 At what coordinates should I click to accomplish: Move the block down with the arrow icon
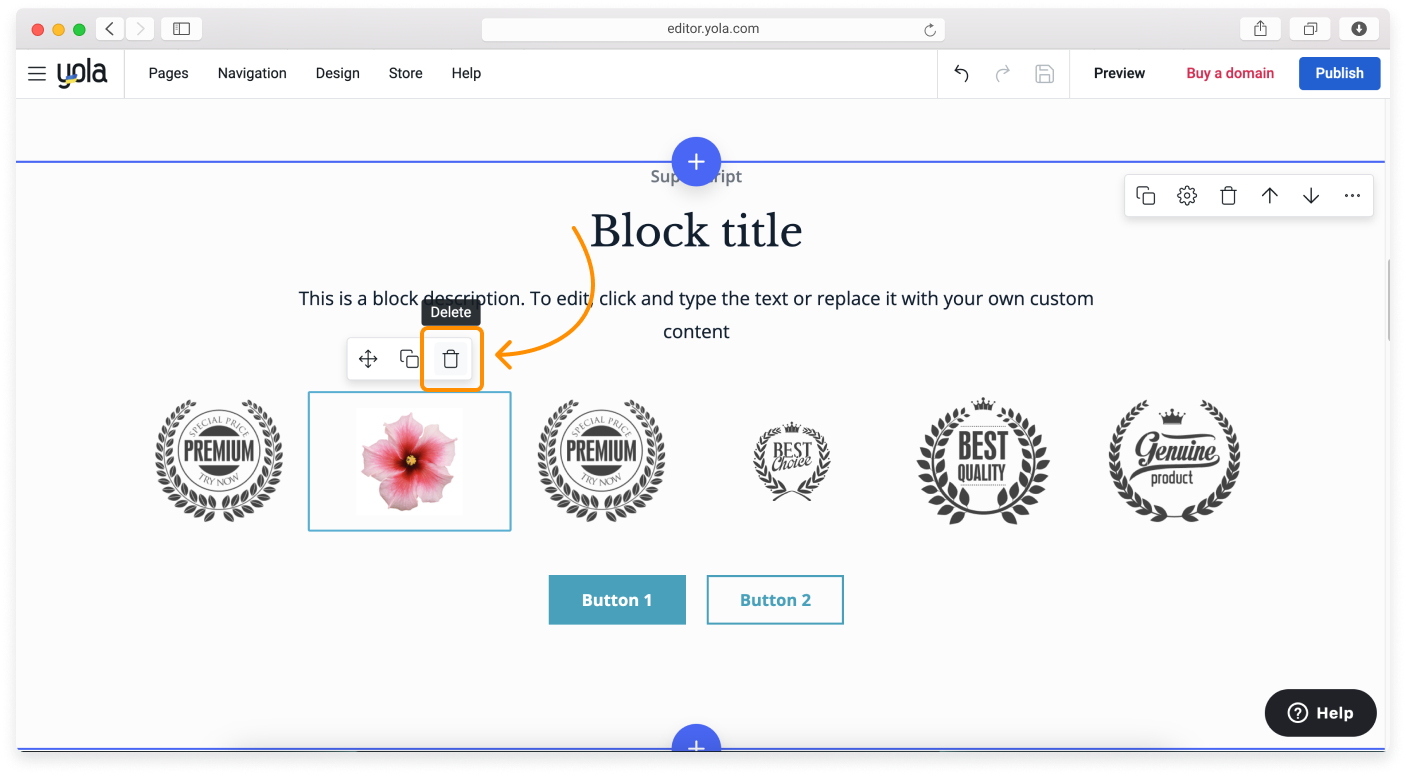(x=1311, y=195)
